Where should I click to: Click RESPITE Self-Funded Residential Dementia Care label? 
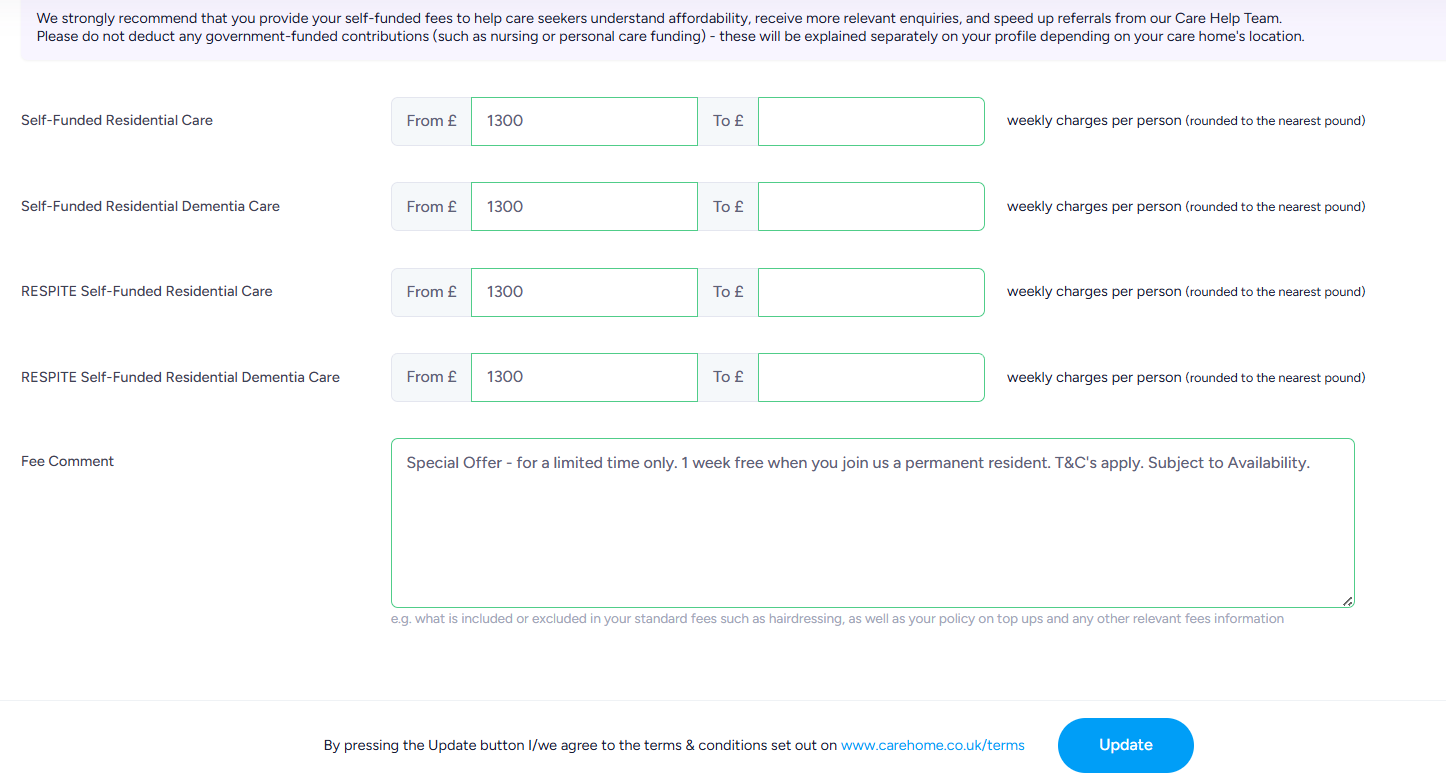(x=180, y=377)
